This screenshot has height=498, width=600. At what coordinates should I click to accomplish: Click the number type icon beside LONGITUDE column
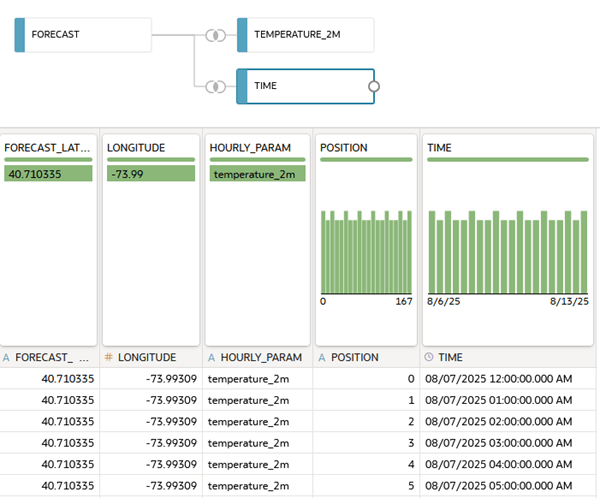pos(109,357)
